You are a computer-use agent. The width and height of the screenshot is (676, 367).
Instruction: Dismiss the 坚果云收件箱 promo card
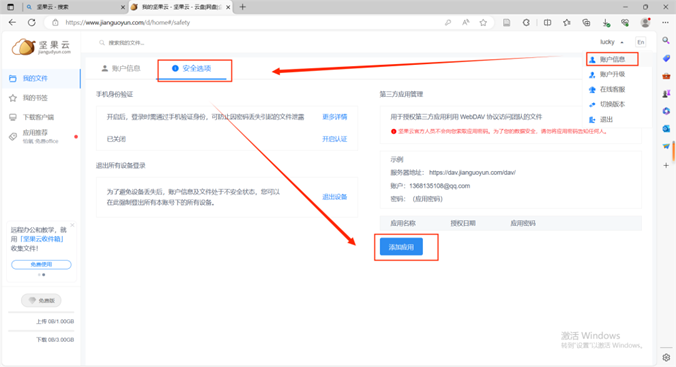(72, 225)
